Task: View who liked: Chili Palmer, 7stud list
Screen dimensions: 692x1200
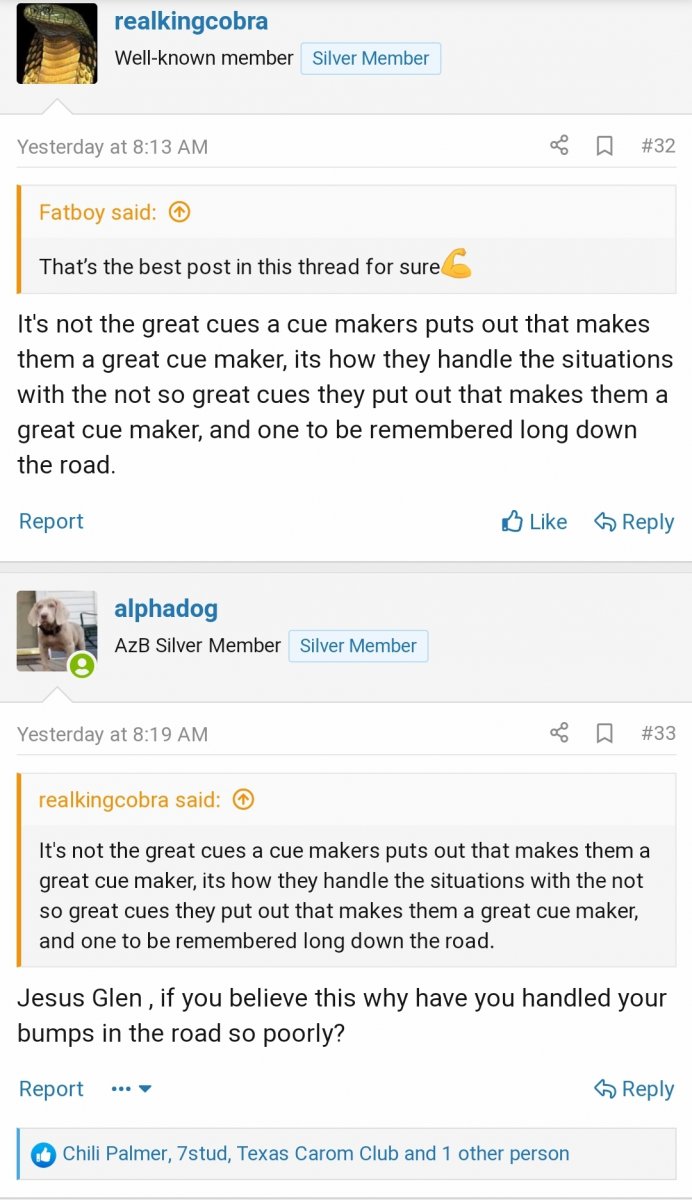Action: point(316,1154)
